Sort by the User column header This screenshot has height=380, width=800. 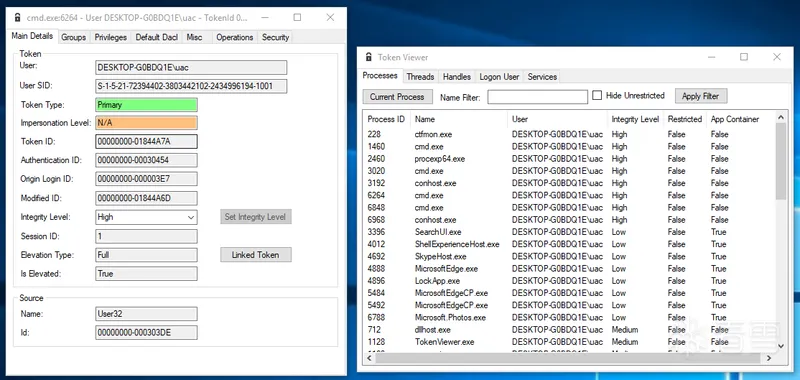558,119
